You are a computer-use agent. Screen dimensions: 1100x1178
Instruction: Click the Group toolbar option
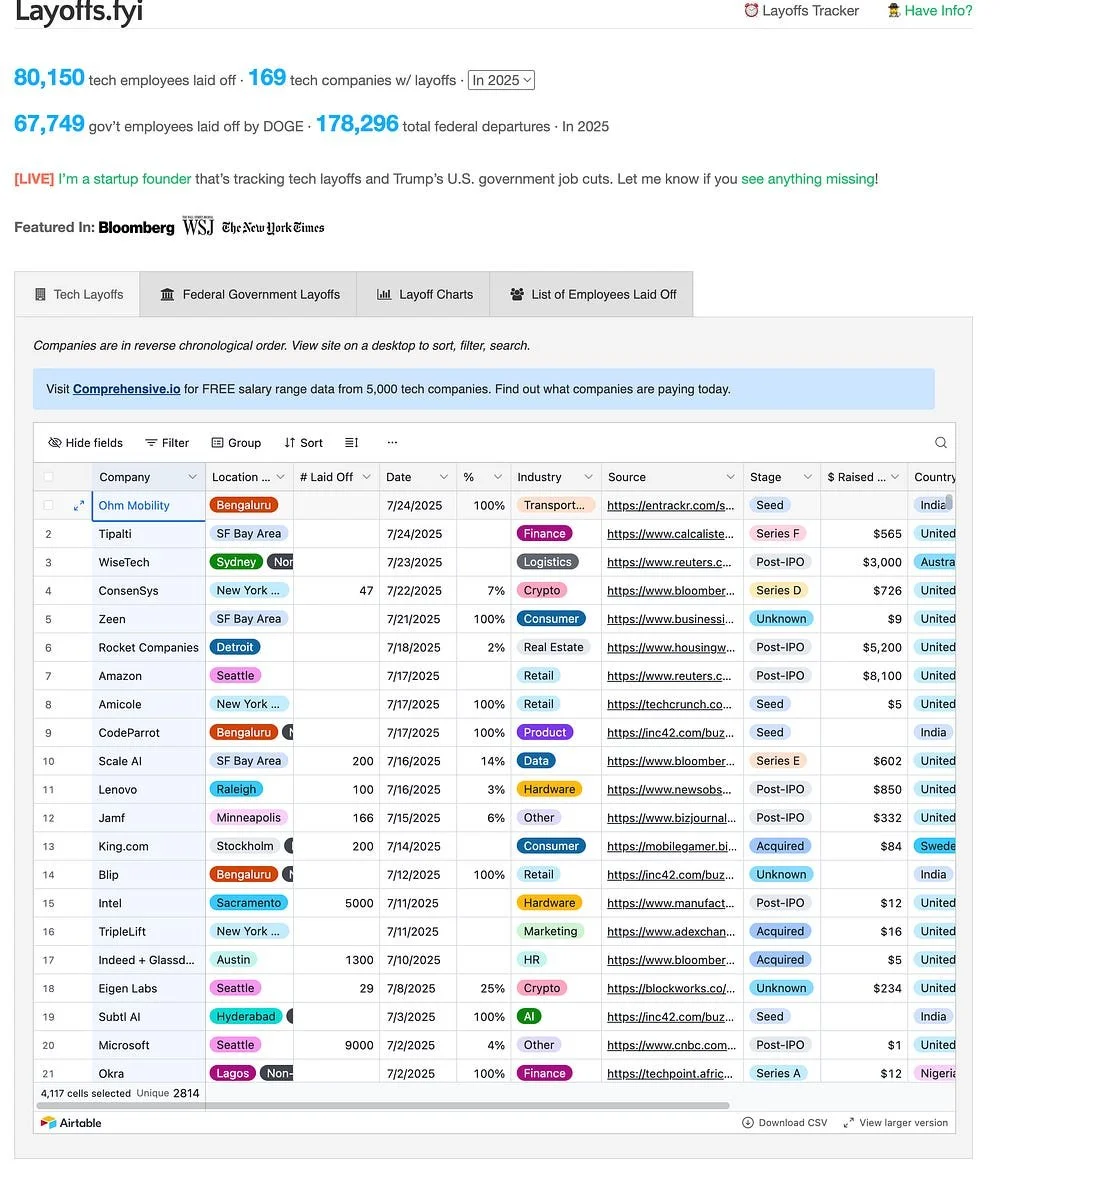[x=236, y=443]
